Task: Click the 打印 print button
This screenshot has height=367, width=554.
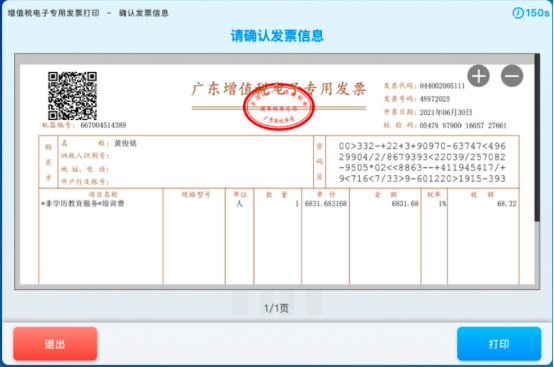Action: 499,344
